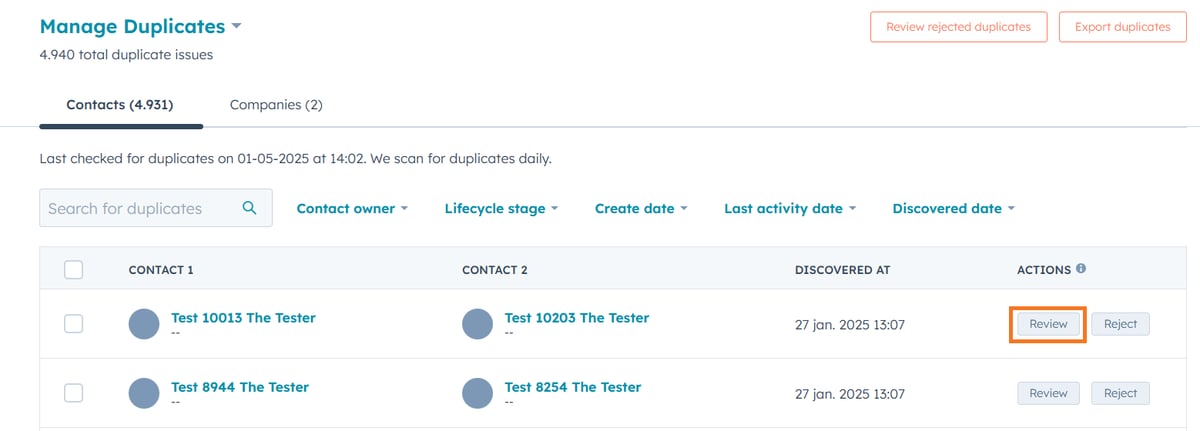
Task: Reject the Test 10013 duplicate pair
Action: (x=1120, y=324)
